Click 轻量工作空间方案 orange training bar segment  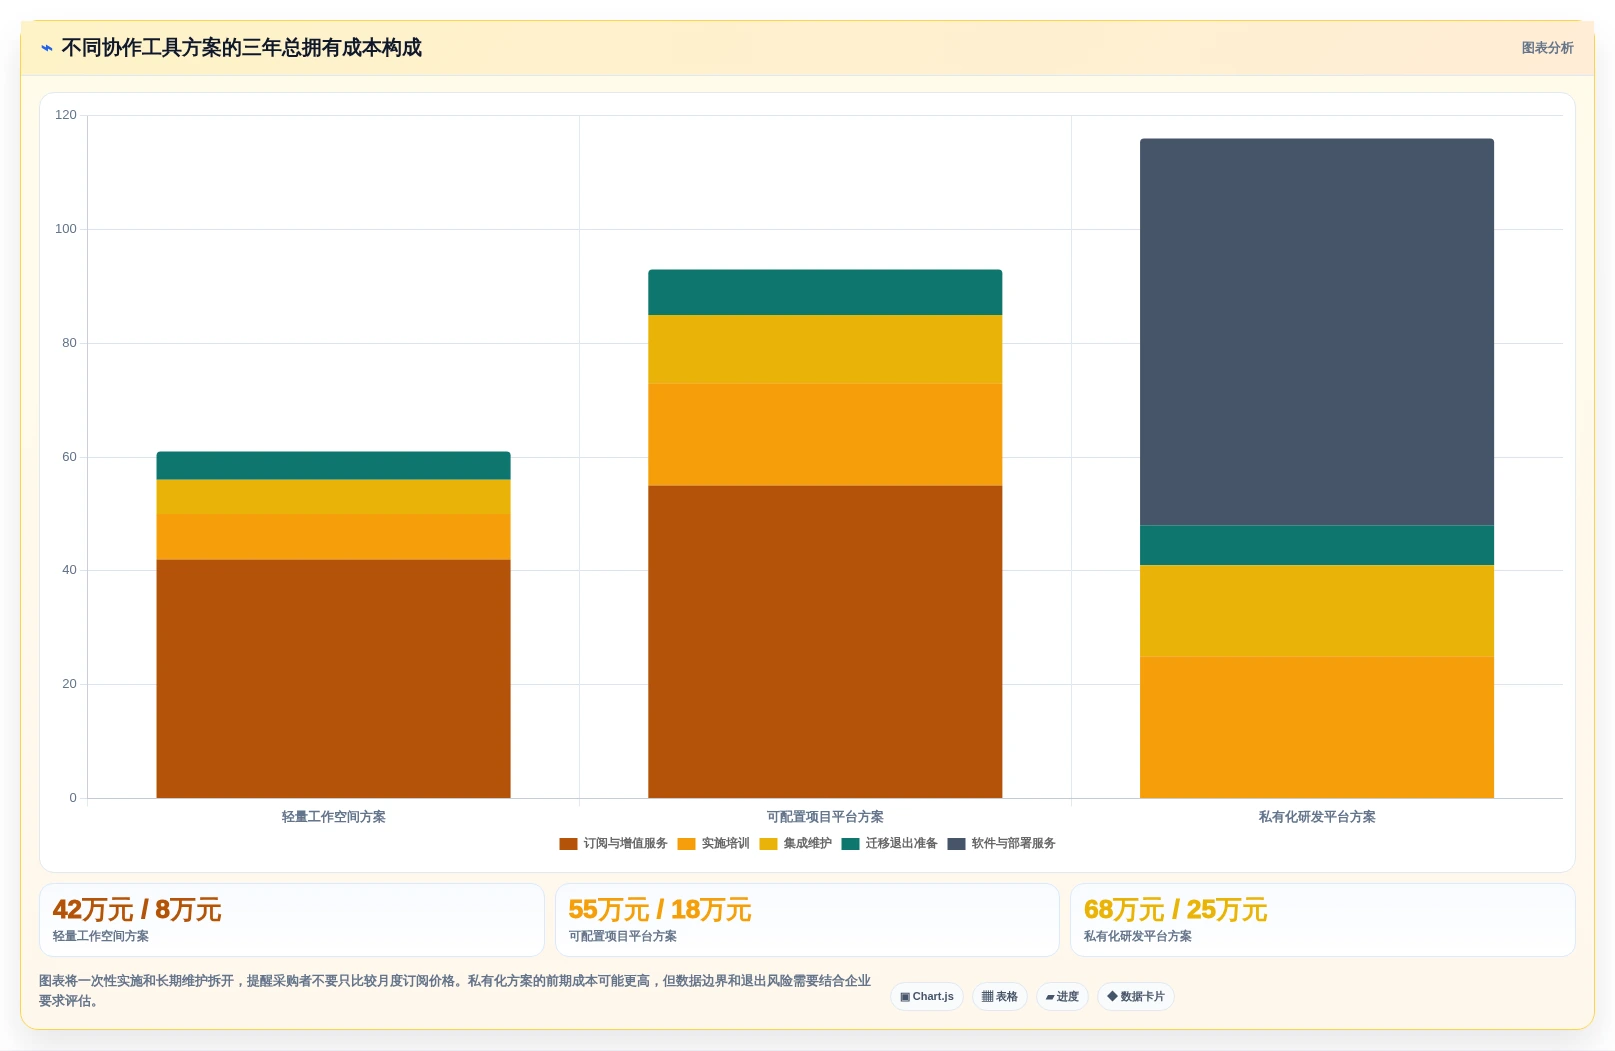333,537
